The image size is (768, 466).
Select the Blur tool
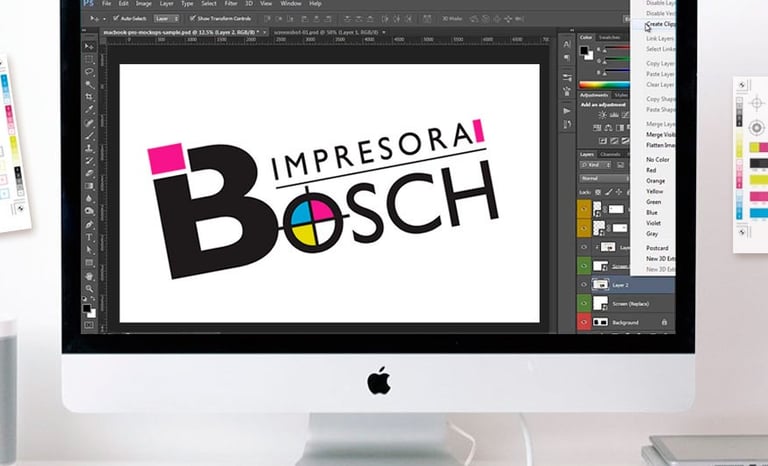tap(89, 198)
